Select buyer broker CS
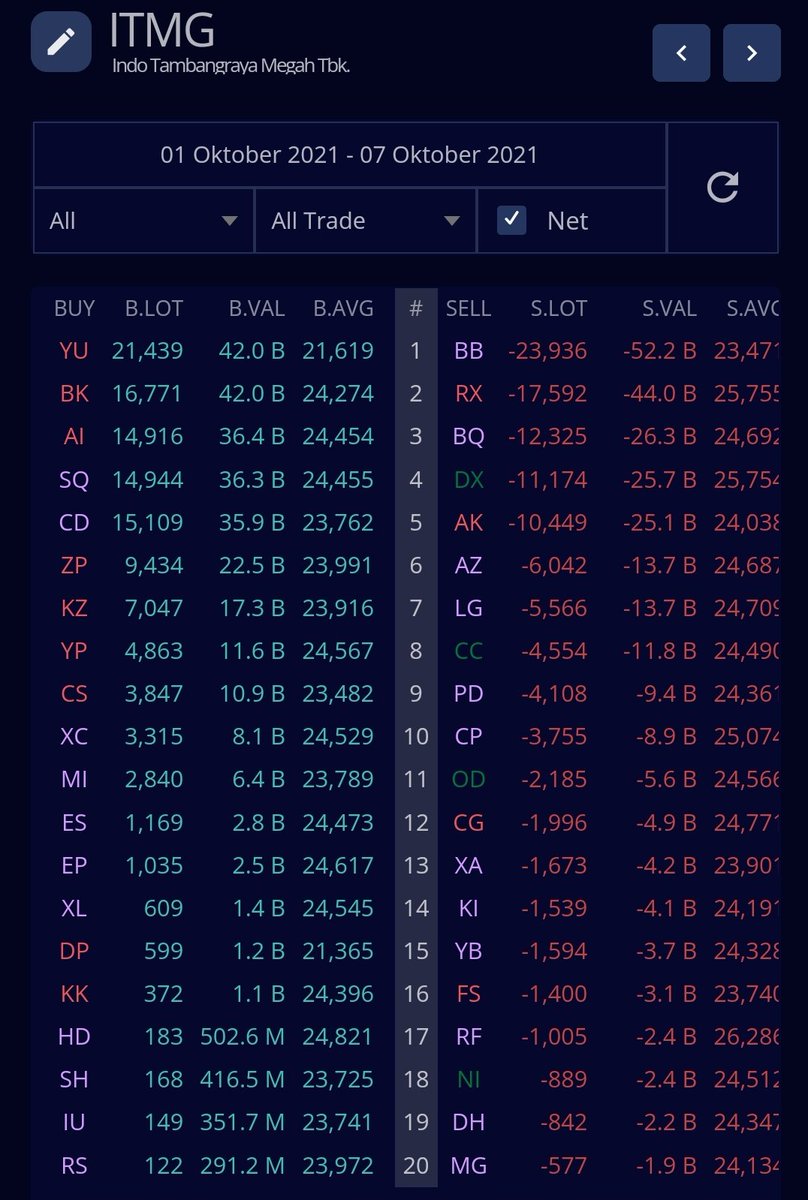Image resolution: width=808 pixels, height=1200 pixels. 74,694
